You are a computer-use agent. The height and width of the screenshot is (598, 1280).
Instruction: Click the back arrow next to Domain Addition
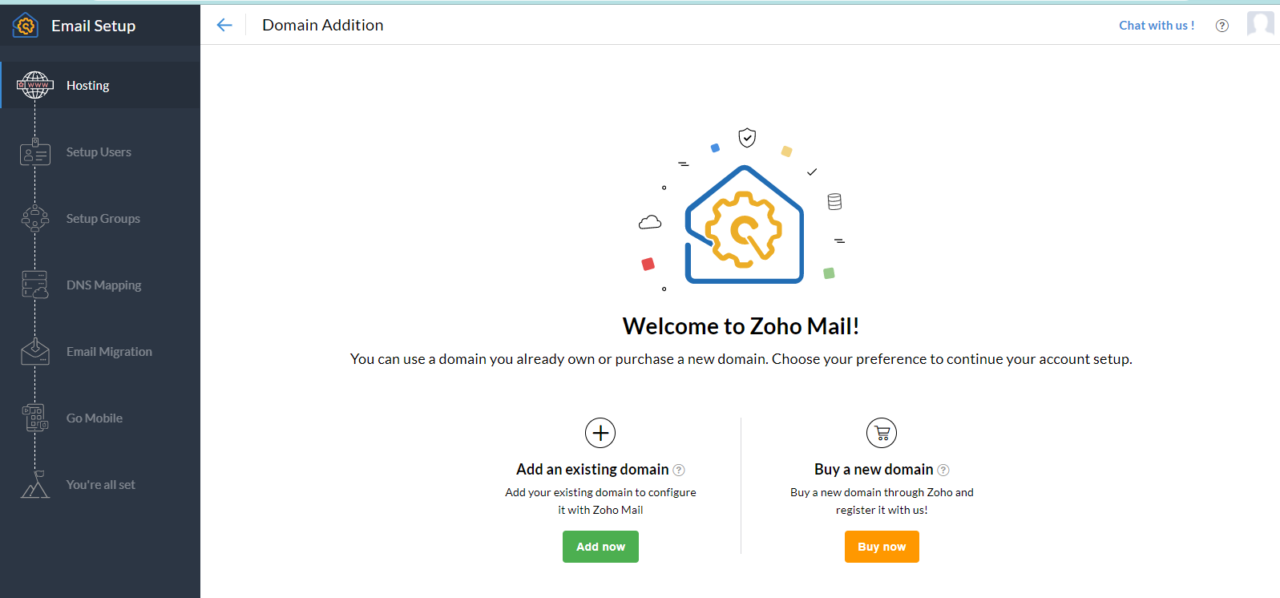point(223,25)
